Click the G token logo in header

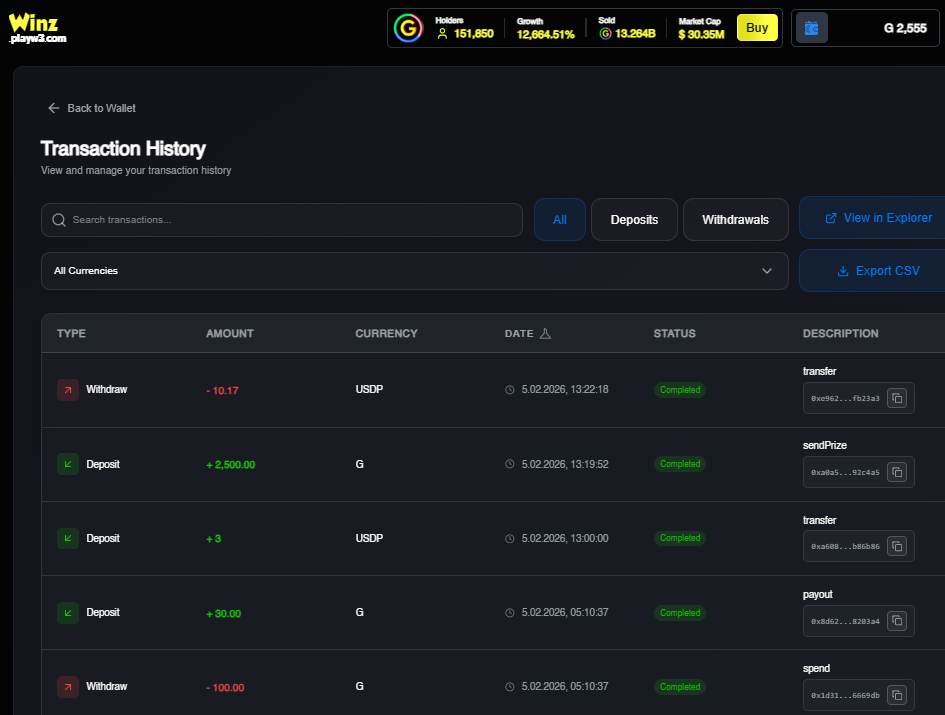tap(407, 28)
